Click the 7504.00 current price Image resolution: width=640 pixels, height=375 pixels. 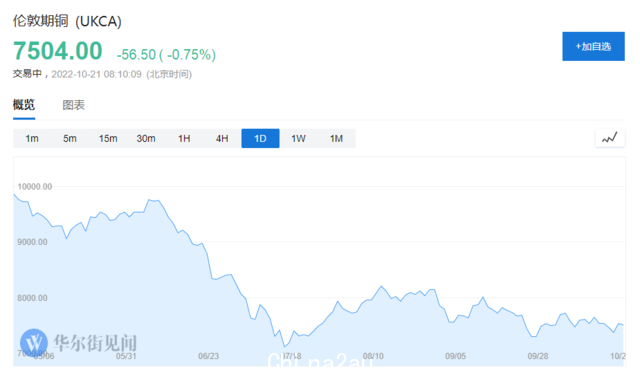tap(58, 51)
